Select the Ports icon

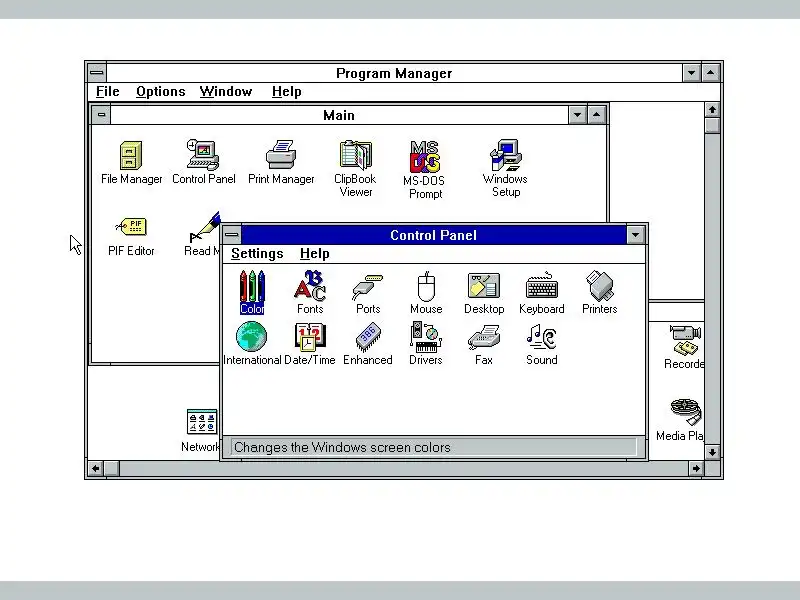(367, 287)
